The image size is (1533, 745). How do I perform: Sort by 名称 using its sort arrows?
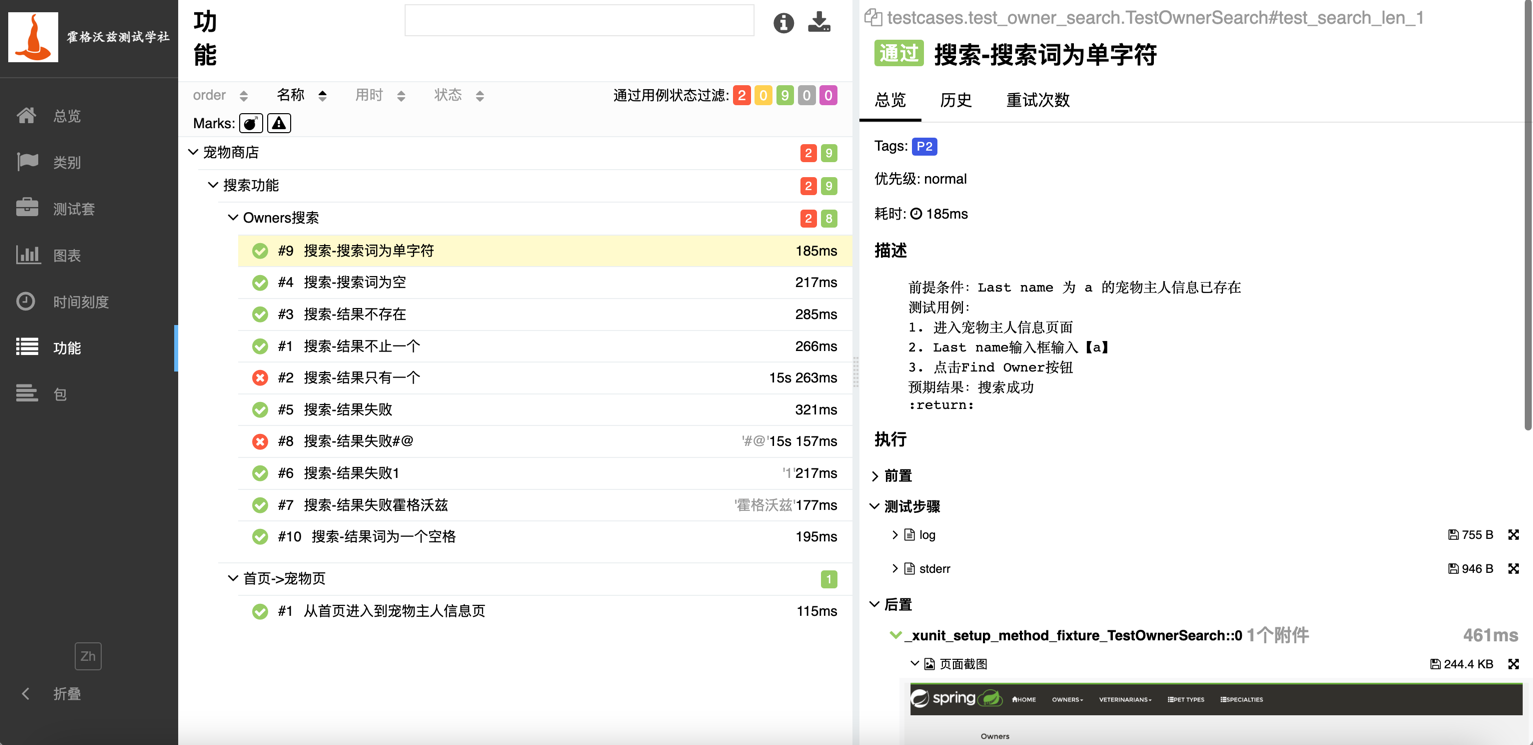tap(322, 96)
